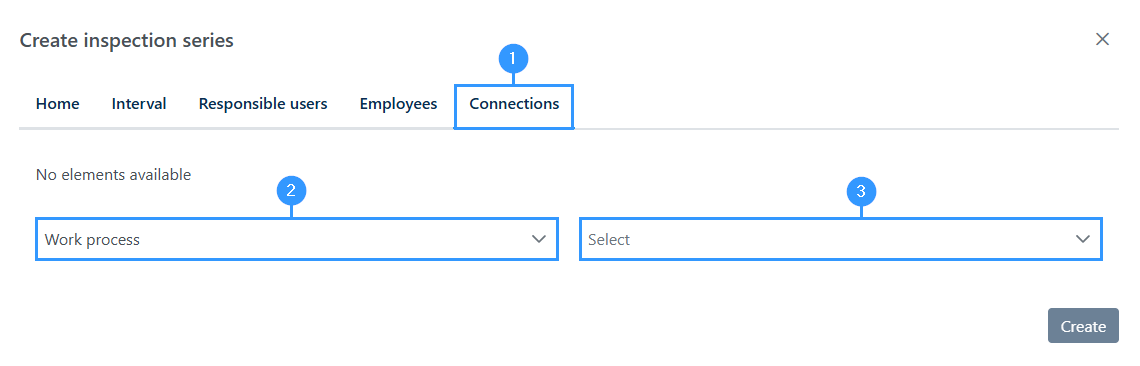Viewport: 1140px width, 366px height.
Task: Switch to the Home tab
Action: click(x=57, y=104)
